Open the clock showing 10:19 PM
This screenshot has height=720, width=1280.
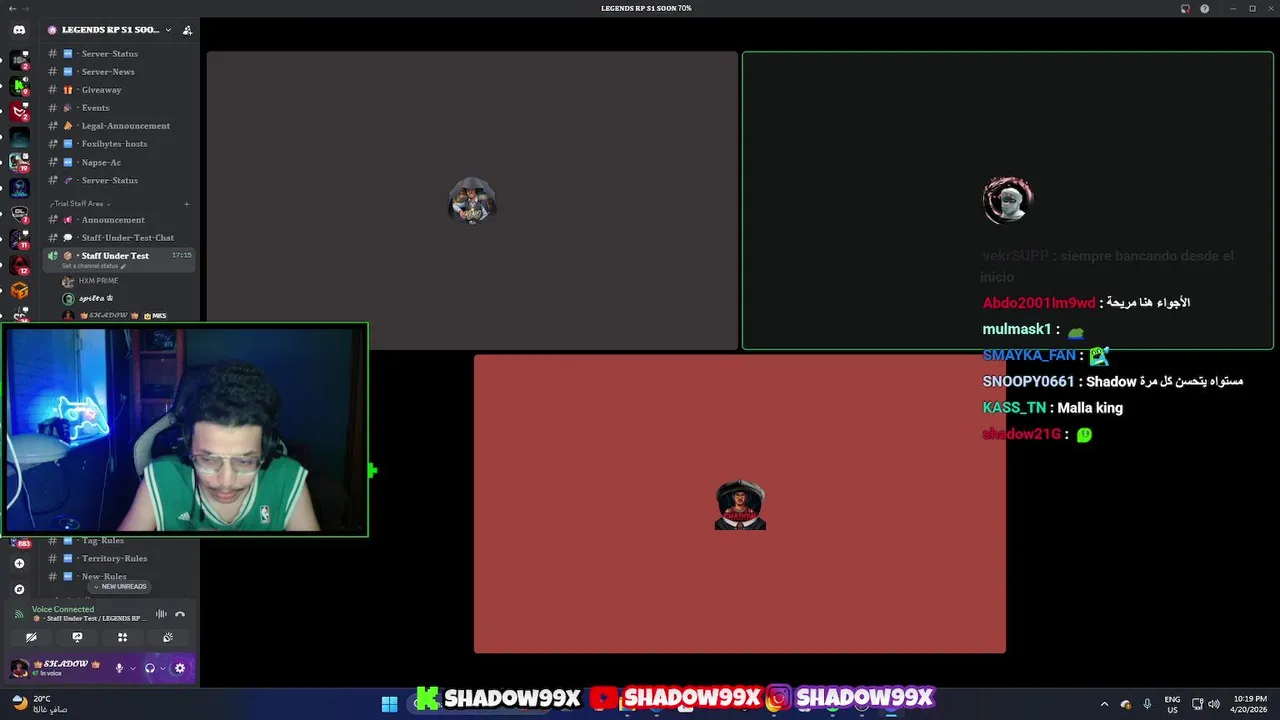(1250, 704)
